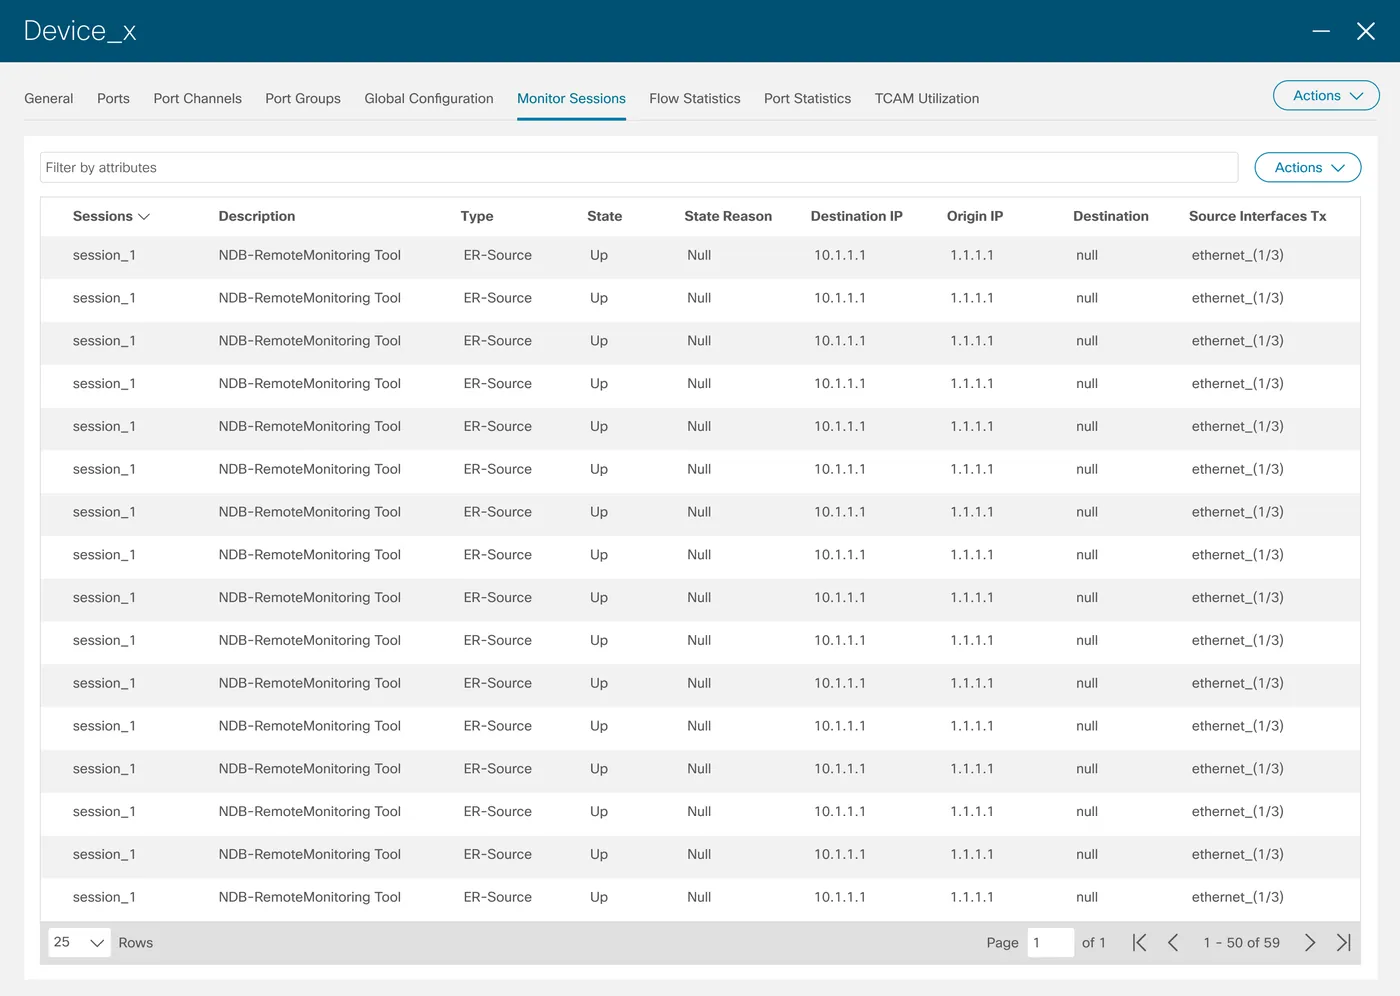Image resolution: width=1400 pixels, height=996 pixels.
Task: Click the Rows label in footer
Action: (136, 943)
